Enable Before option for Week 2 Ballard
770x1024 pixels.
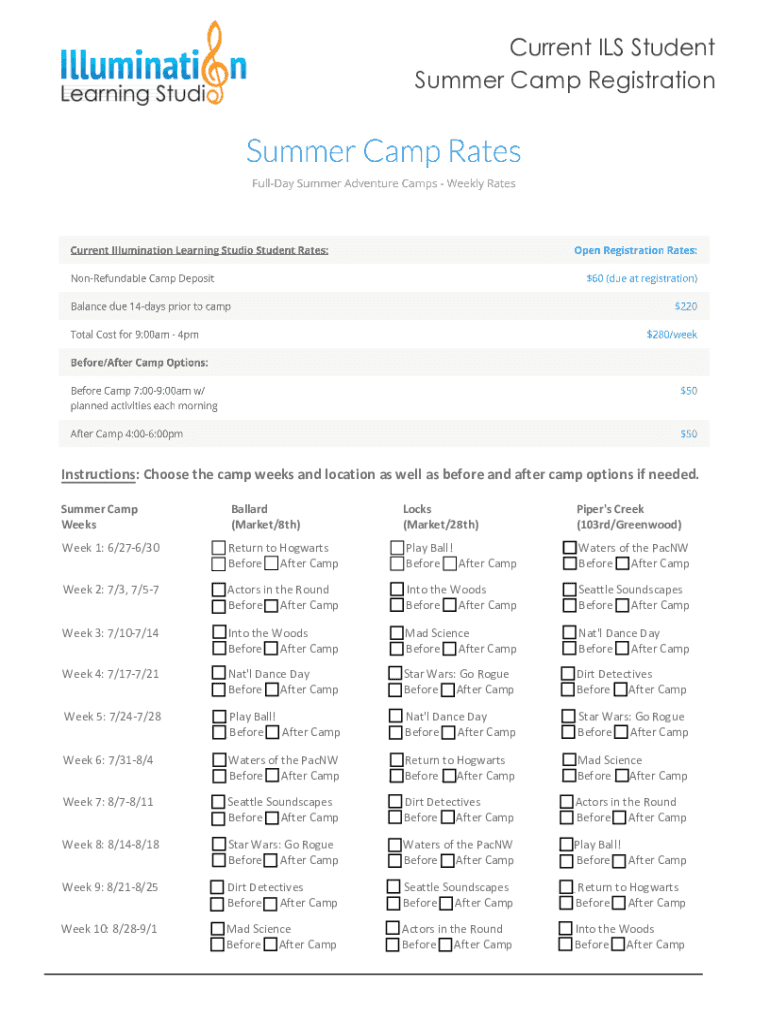tap(218, 606)
